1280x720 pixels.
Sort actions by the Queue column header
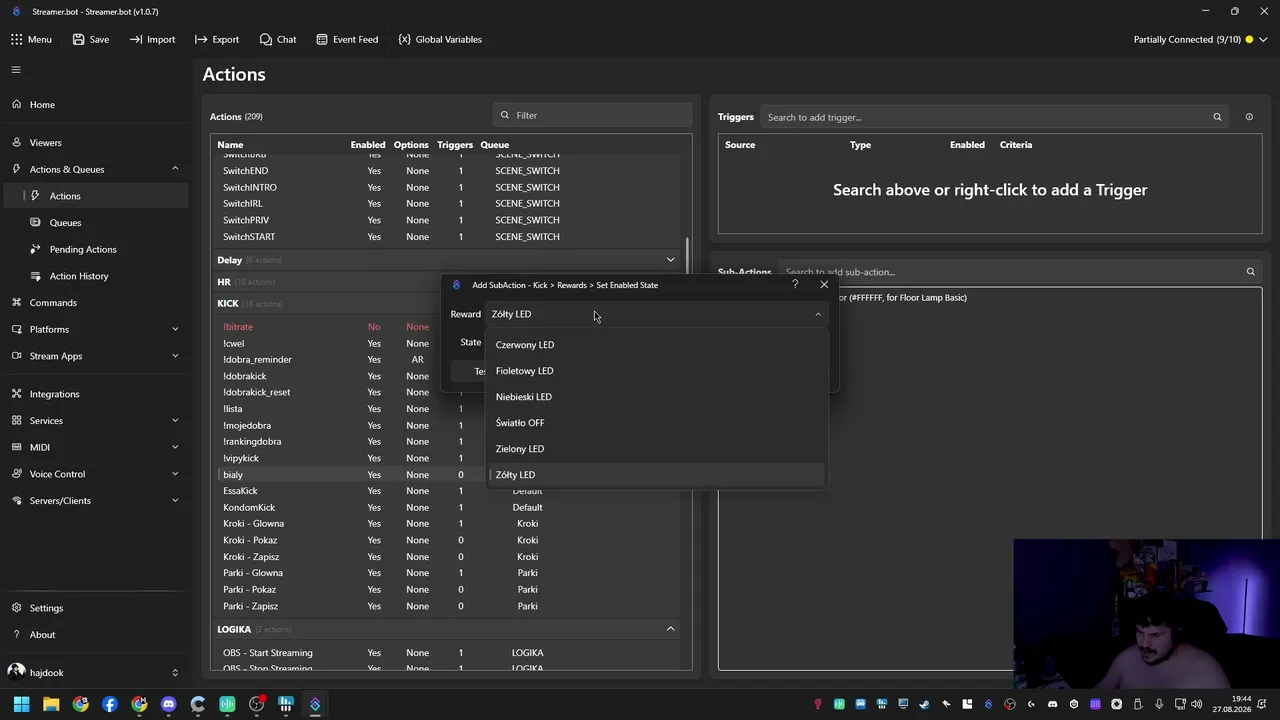coord(494,145)
